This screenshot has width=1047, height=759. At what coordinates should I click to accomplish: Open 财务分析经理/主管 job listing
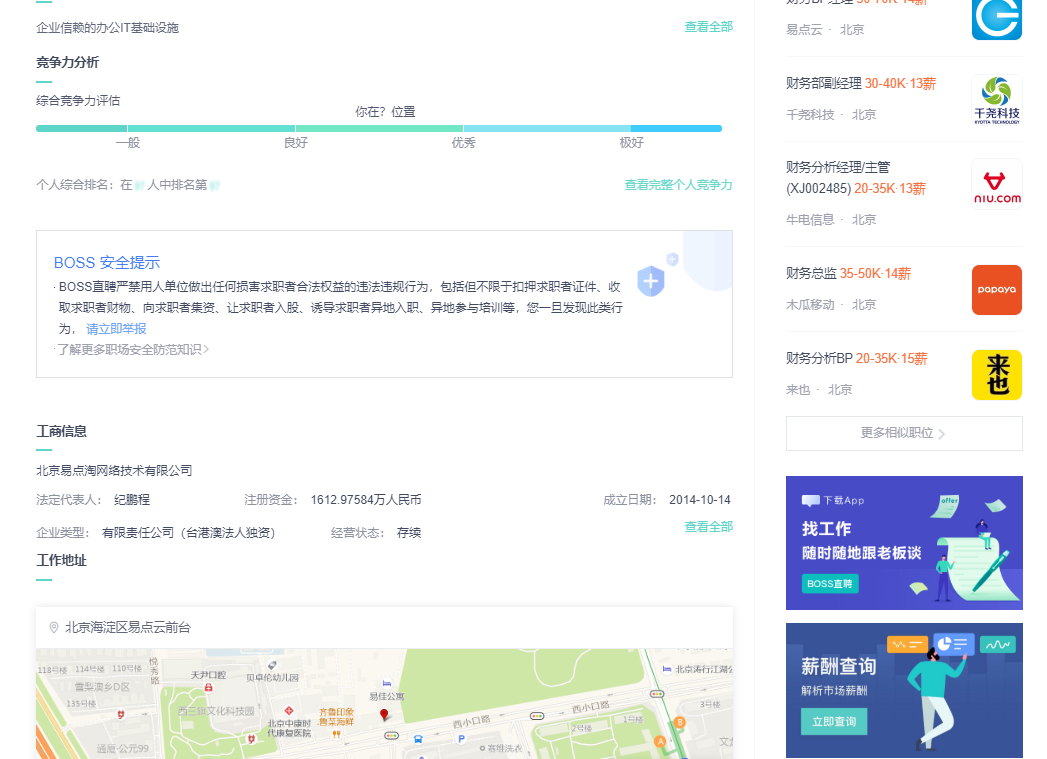point(856,178)
